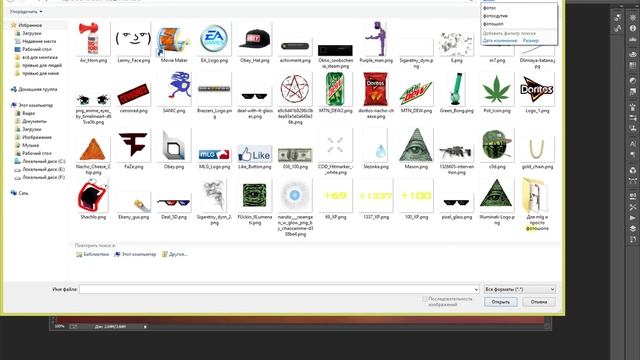Select the MTN_DEW2.png can image
The width and height of the screenshot is (640, 360).
(335, 89)
